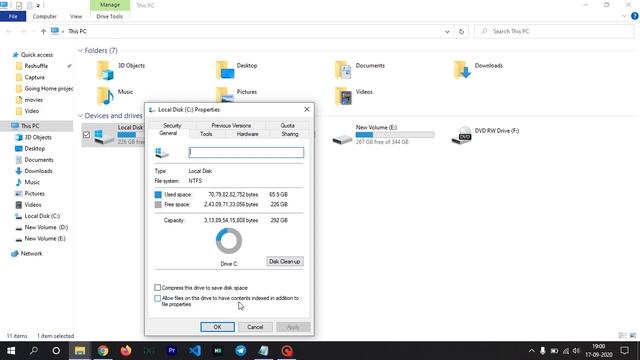Open the Downloads folder icon
Viewport: 640px width, 360px height.
tap(462, 70)
